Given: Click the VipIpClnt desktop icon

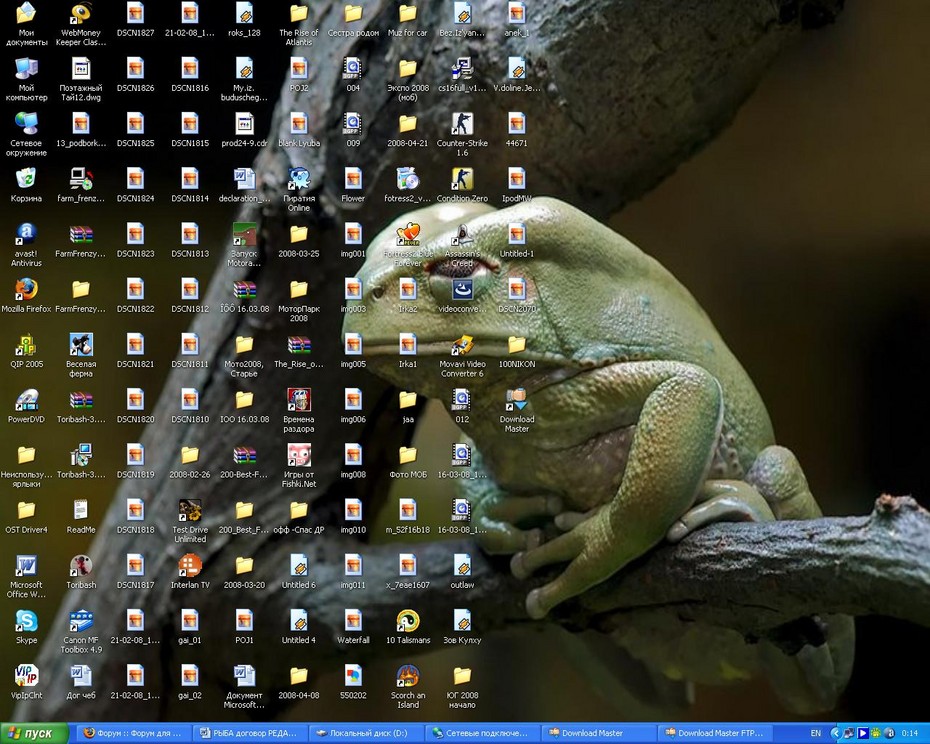Looking at the screenshot, I should 26,682.
